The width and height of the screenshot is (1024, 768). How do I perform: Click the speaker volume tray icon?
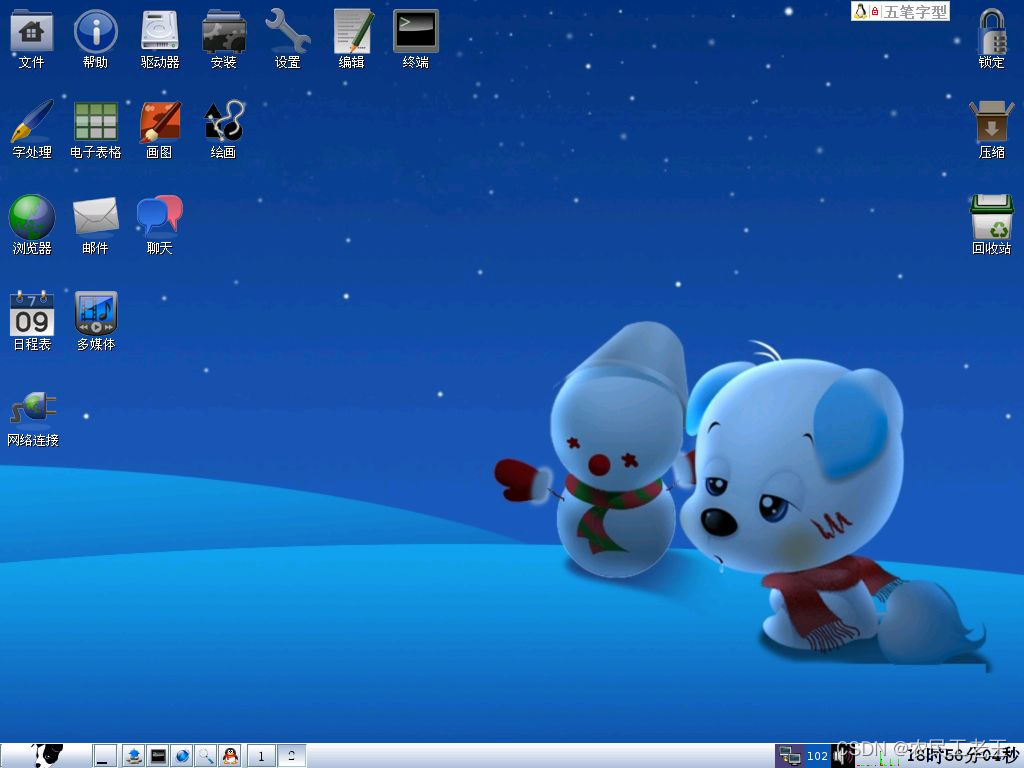841,756
